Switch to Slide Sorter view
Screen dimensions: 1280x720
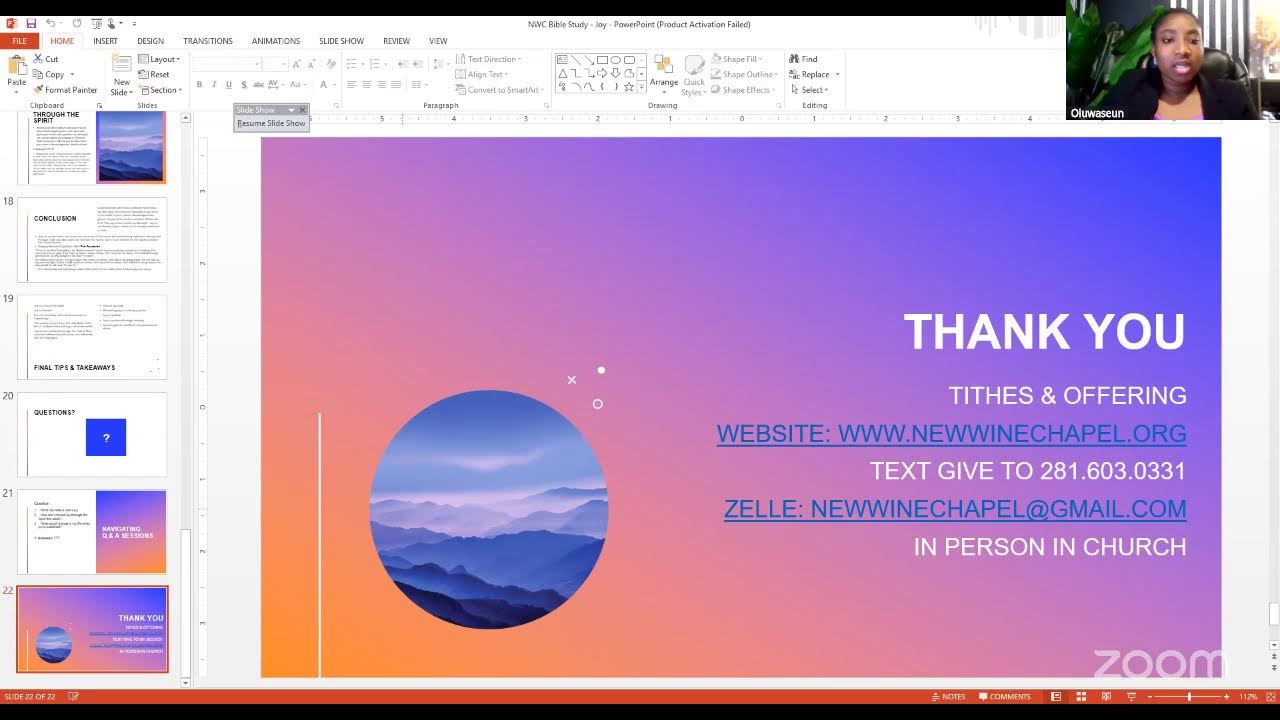click(1081, 696)
